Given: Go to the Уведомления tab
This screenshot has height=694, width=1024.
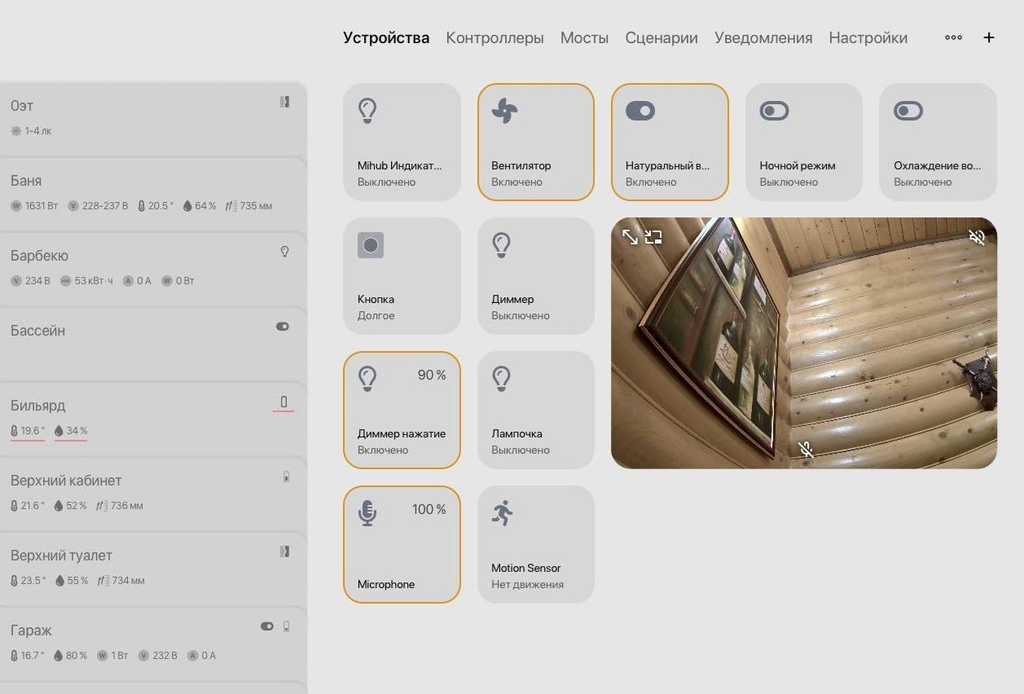Looking at the screenshot, I should point(763,38).
